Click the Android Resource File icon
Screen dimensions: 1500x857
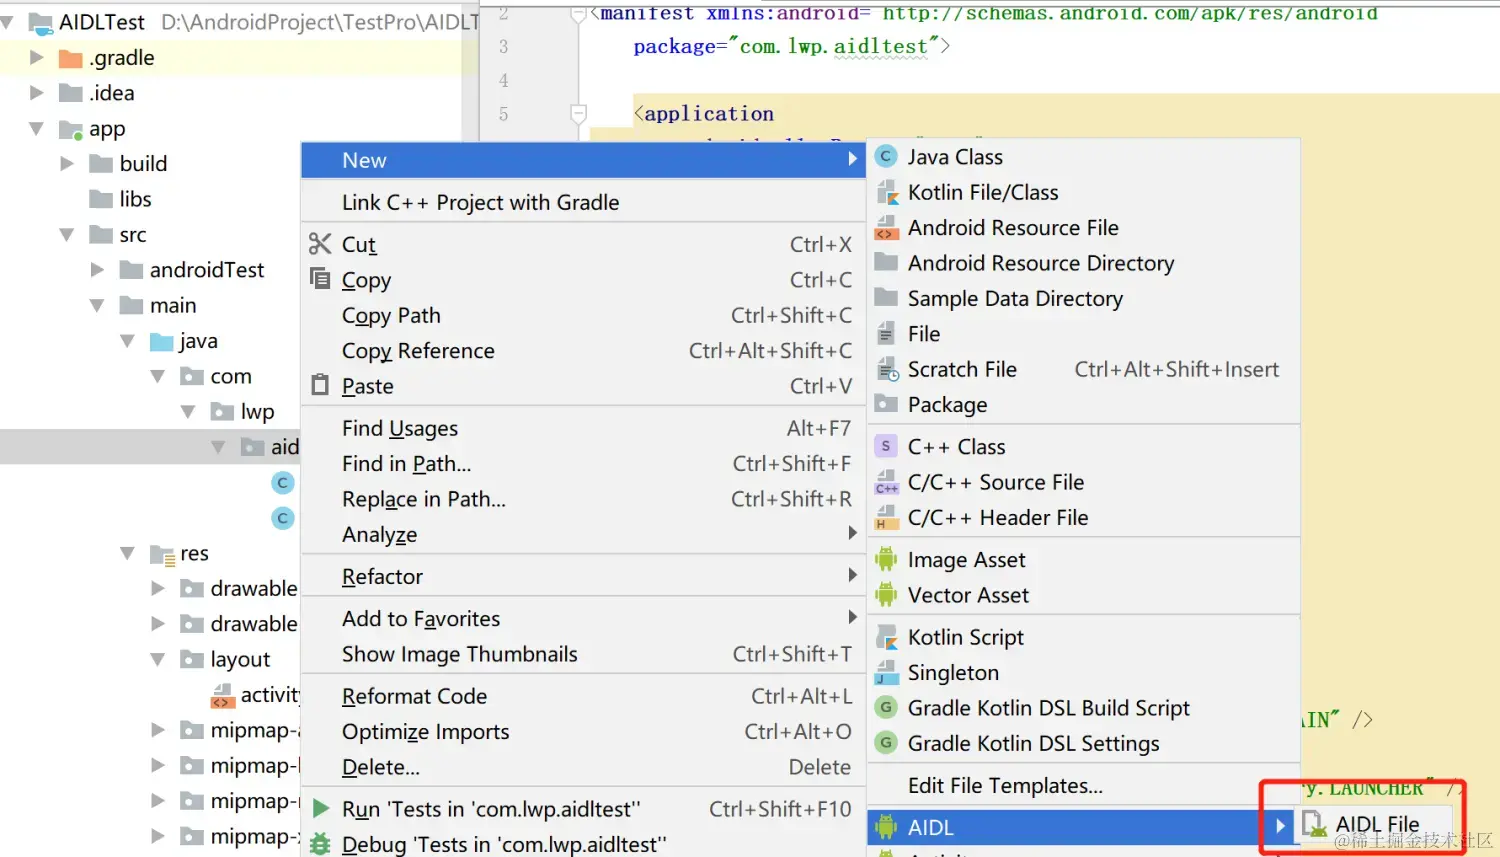click(x=886, y=228)
